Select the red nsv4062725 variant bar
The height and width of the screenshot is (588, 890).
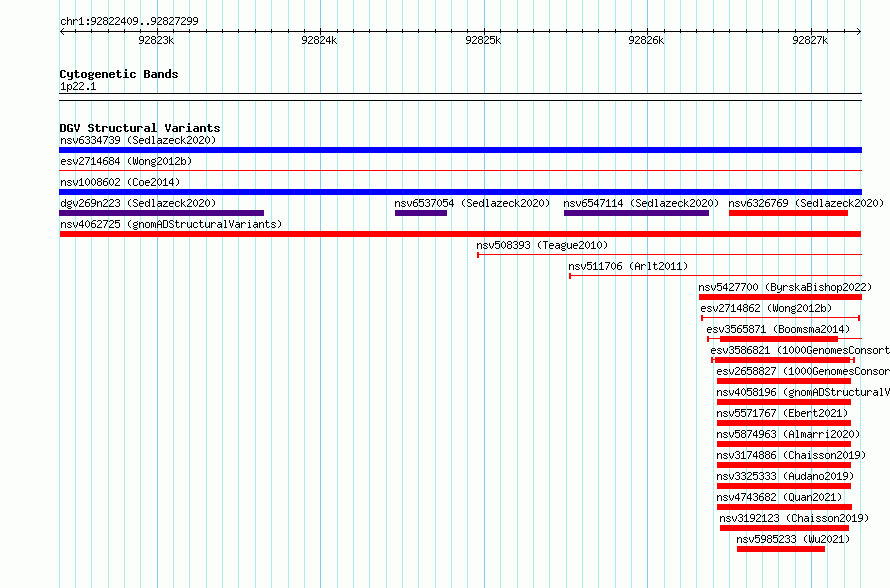460,234
